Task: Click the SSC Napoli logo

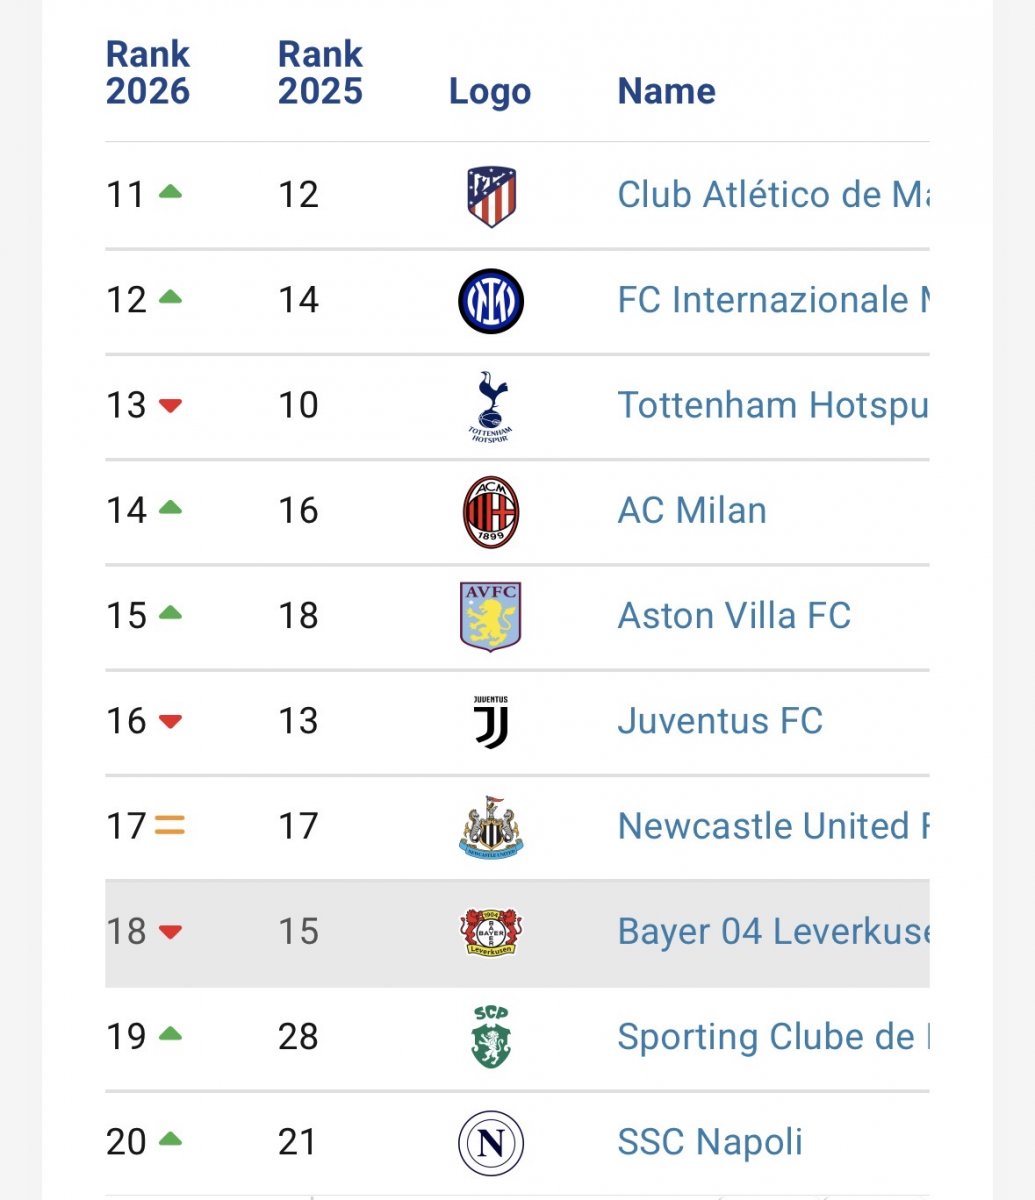Action: pyautogui.click(x=490, y=1143)
